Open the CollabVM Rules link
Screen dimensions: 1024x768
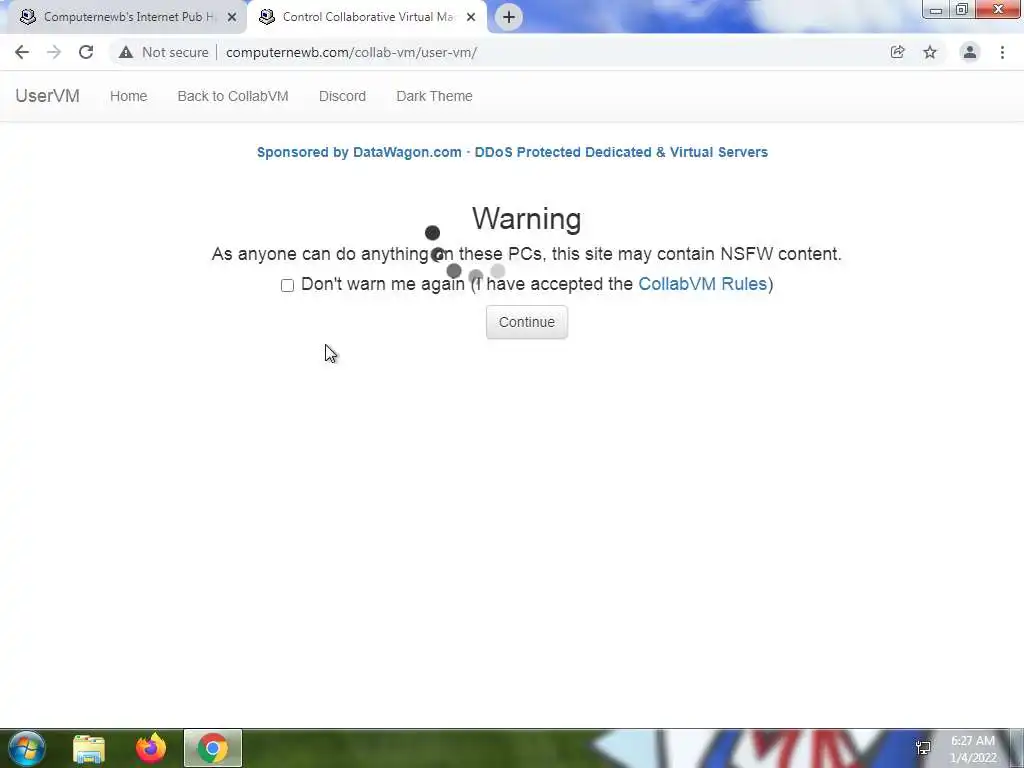pos(703,284)
